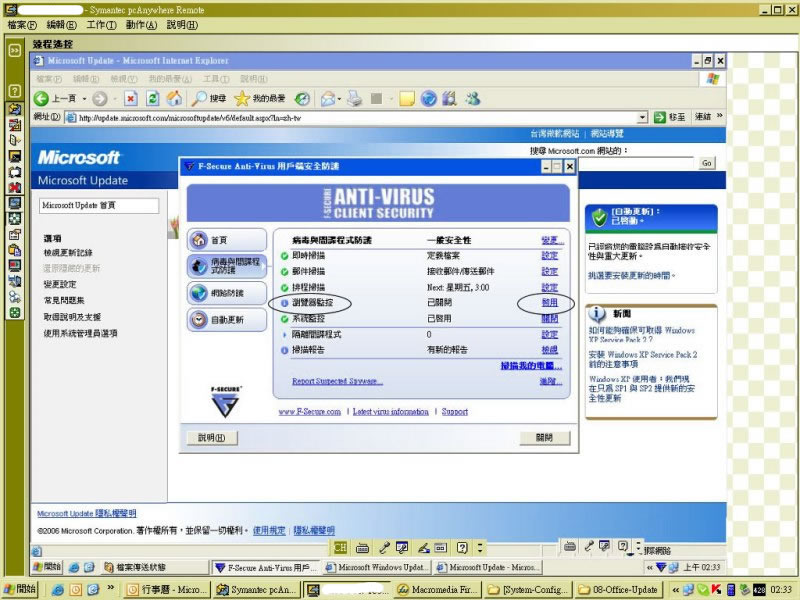This screenshot has width=800, height=600.
Task: Open the Back button history dropdown arrow
Action: click(84, 99)
